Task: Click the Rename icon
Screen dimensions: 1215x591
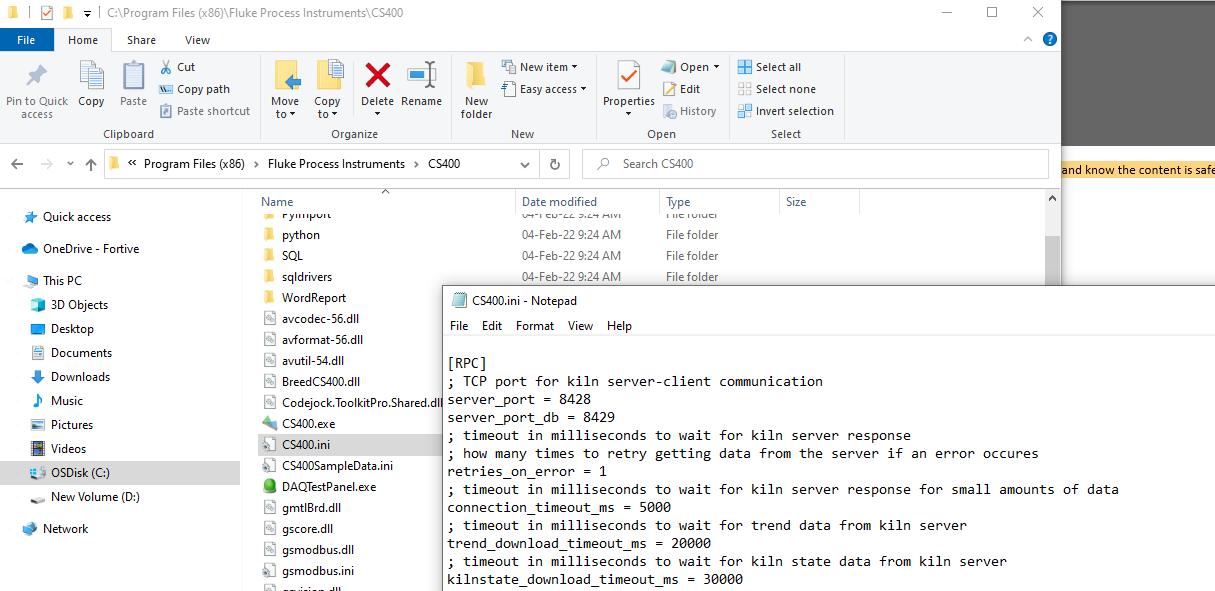Action: 421,75
